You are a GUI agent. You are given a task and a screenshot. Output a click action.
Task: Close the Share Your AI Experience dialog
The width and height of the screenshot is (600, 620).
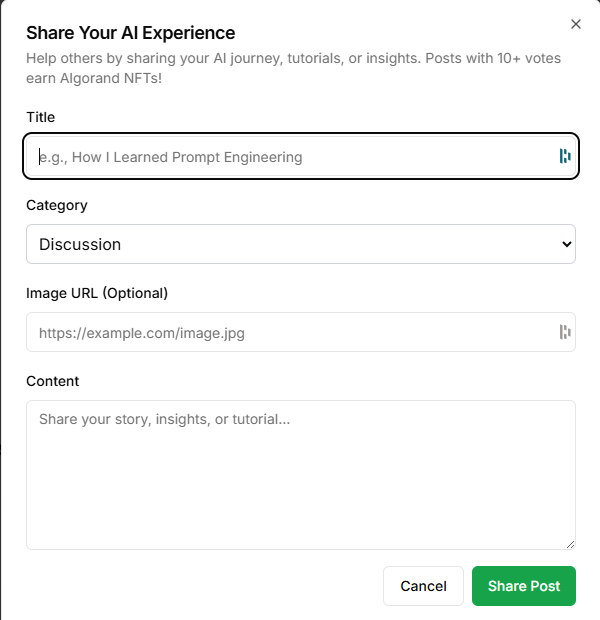(x=575, y=24)
